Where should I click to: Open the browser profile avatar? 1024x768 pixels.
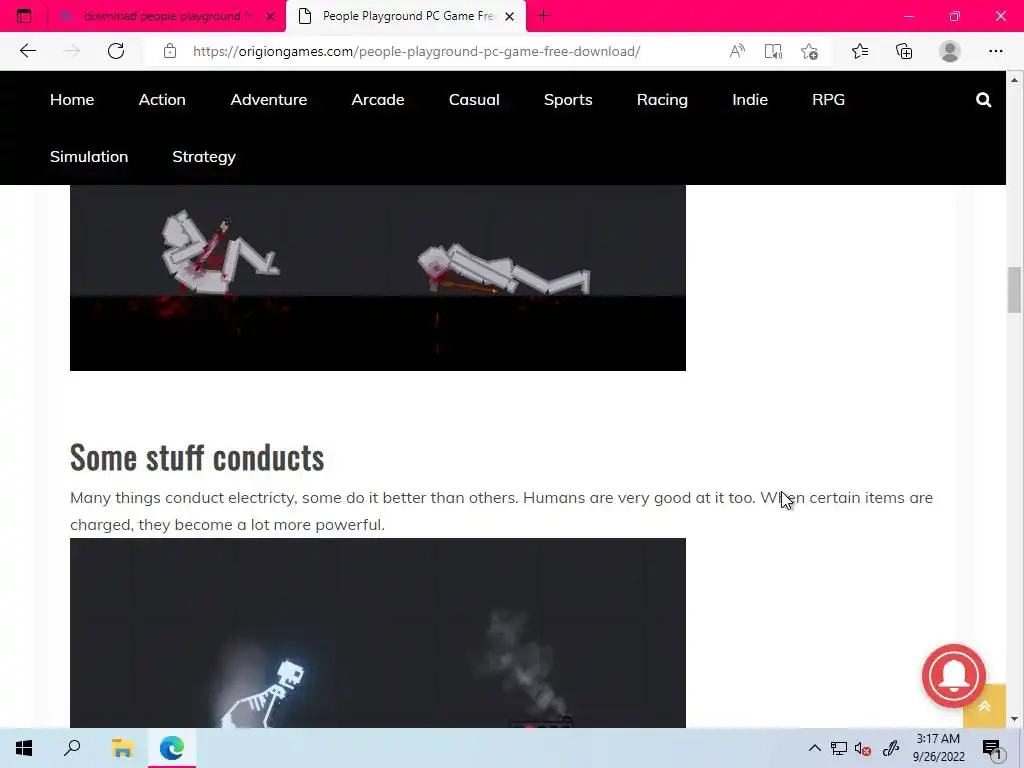coord(950,51)
